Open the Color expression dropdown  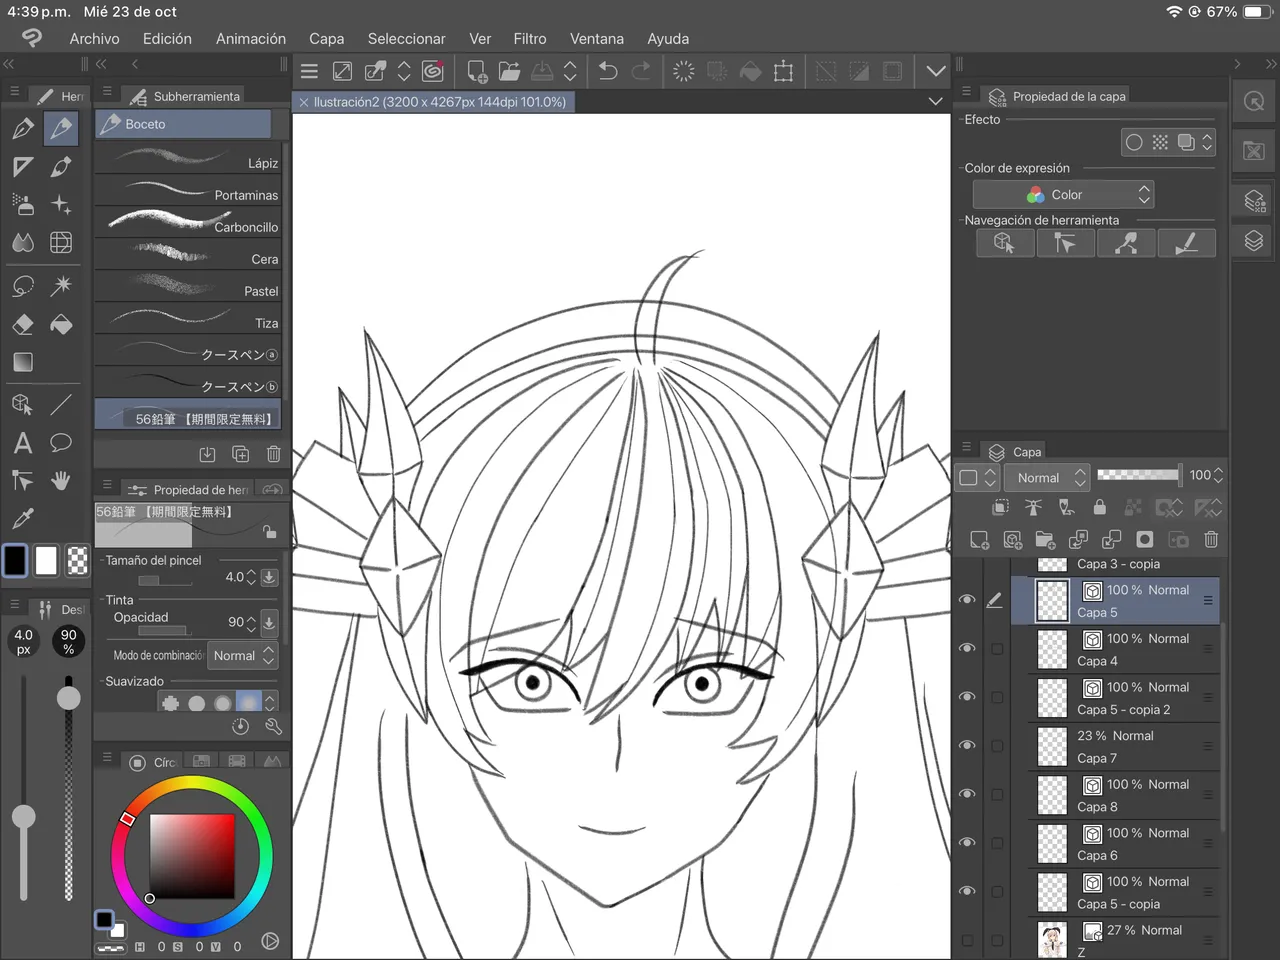point(1063,195)
